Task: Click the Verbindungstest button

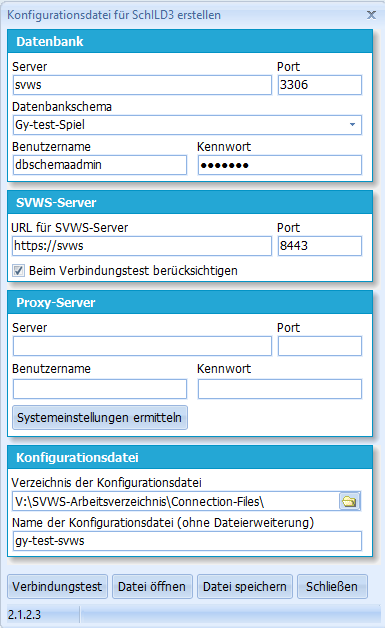Action: 57,586
